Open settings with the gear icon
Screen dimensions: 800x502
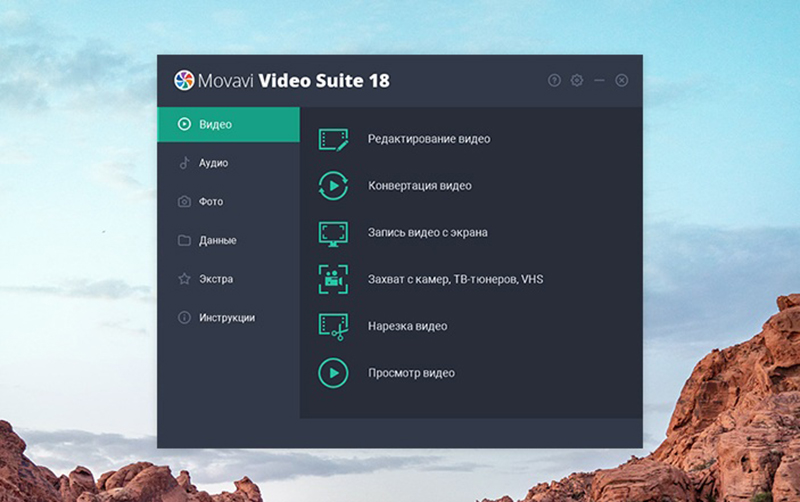(577, 80)
